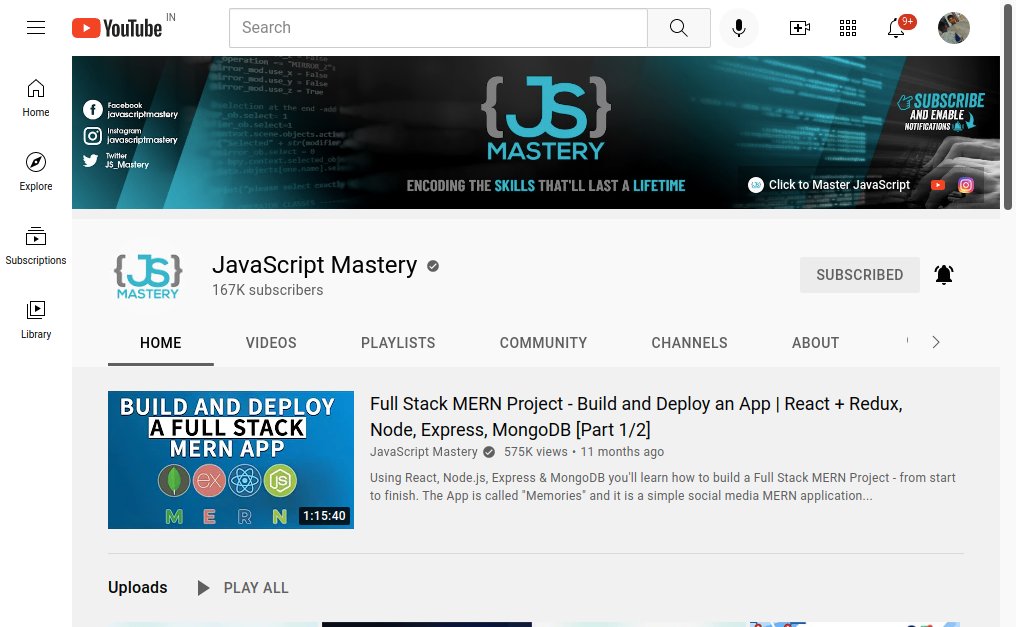Screen dimensions: 1016x627
Task: Click the '167K subscribers' text
Action: click(268, 290)
